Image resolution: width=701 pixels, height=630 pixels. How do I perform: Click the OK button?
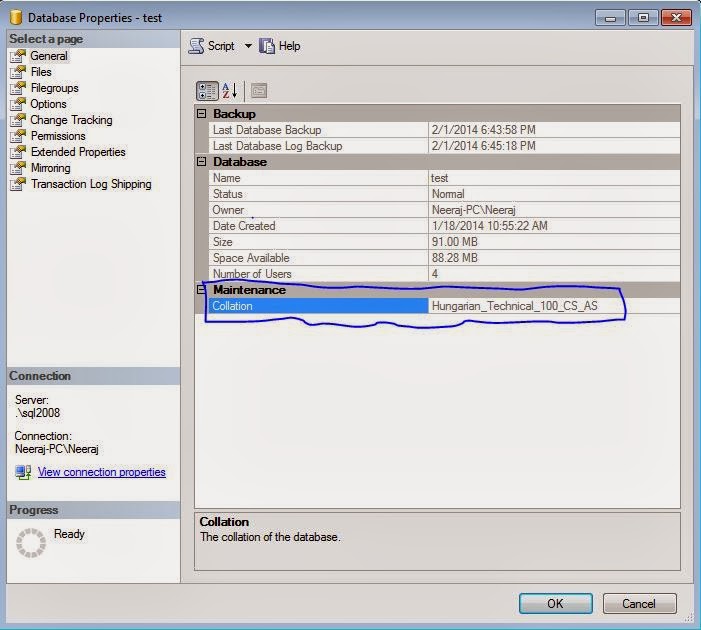556,604
